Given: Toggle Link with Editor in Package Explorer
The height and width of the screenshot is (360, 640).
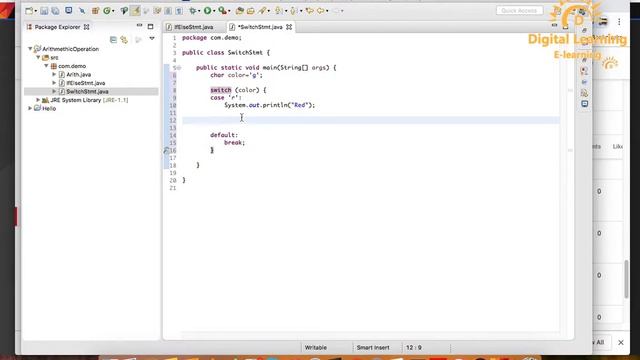Looking at the screenshot, I should click(124, 40).
